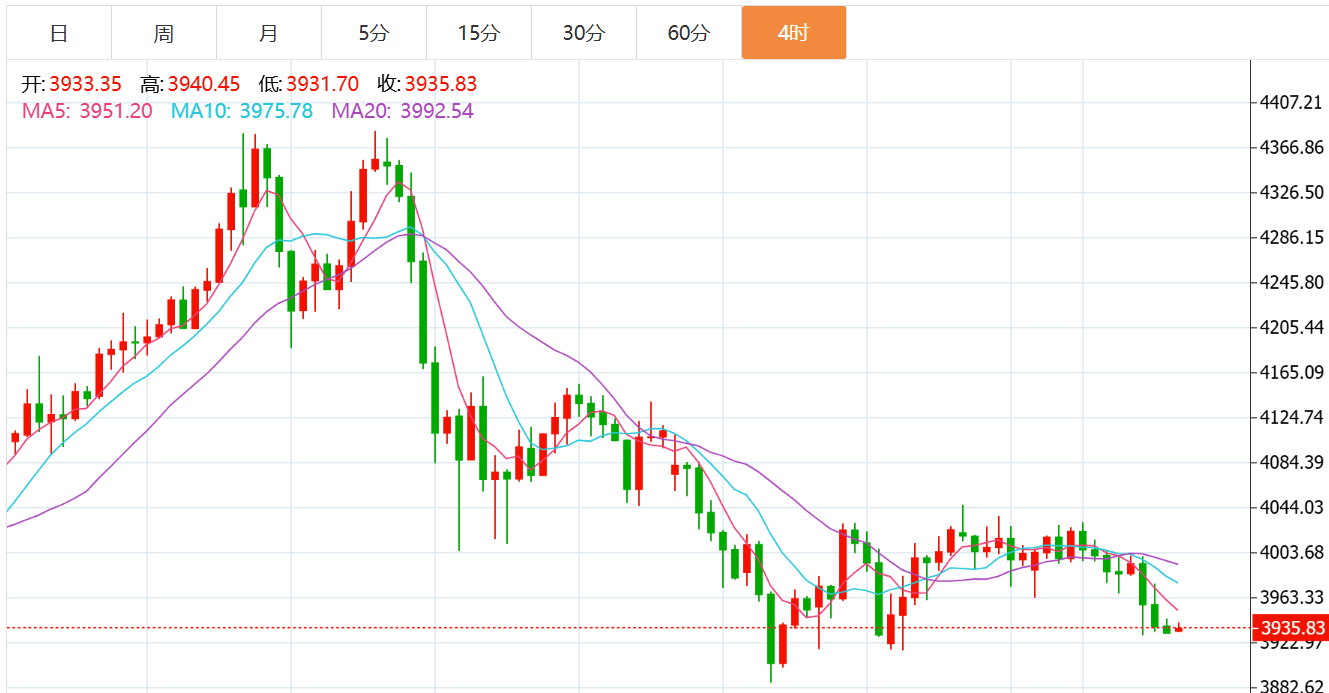
Task: Click the low price 3931.70
Action: coord(322,84)
